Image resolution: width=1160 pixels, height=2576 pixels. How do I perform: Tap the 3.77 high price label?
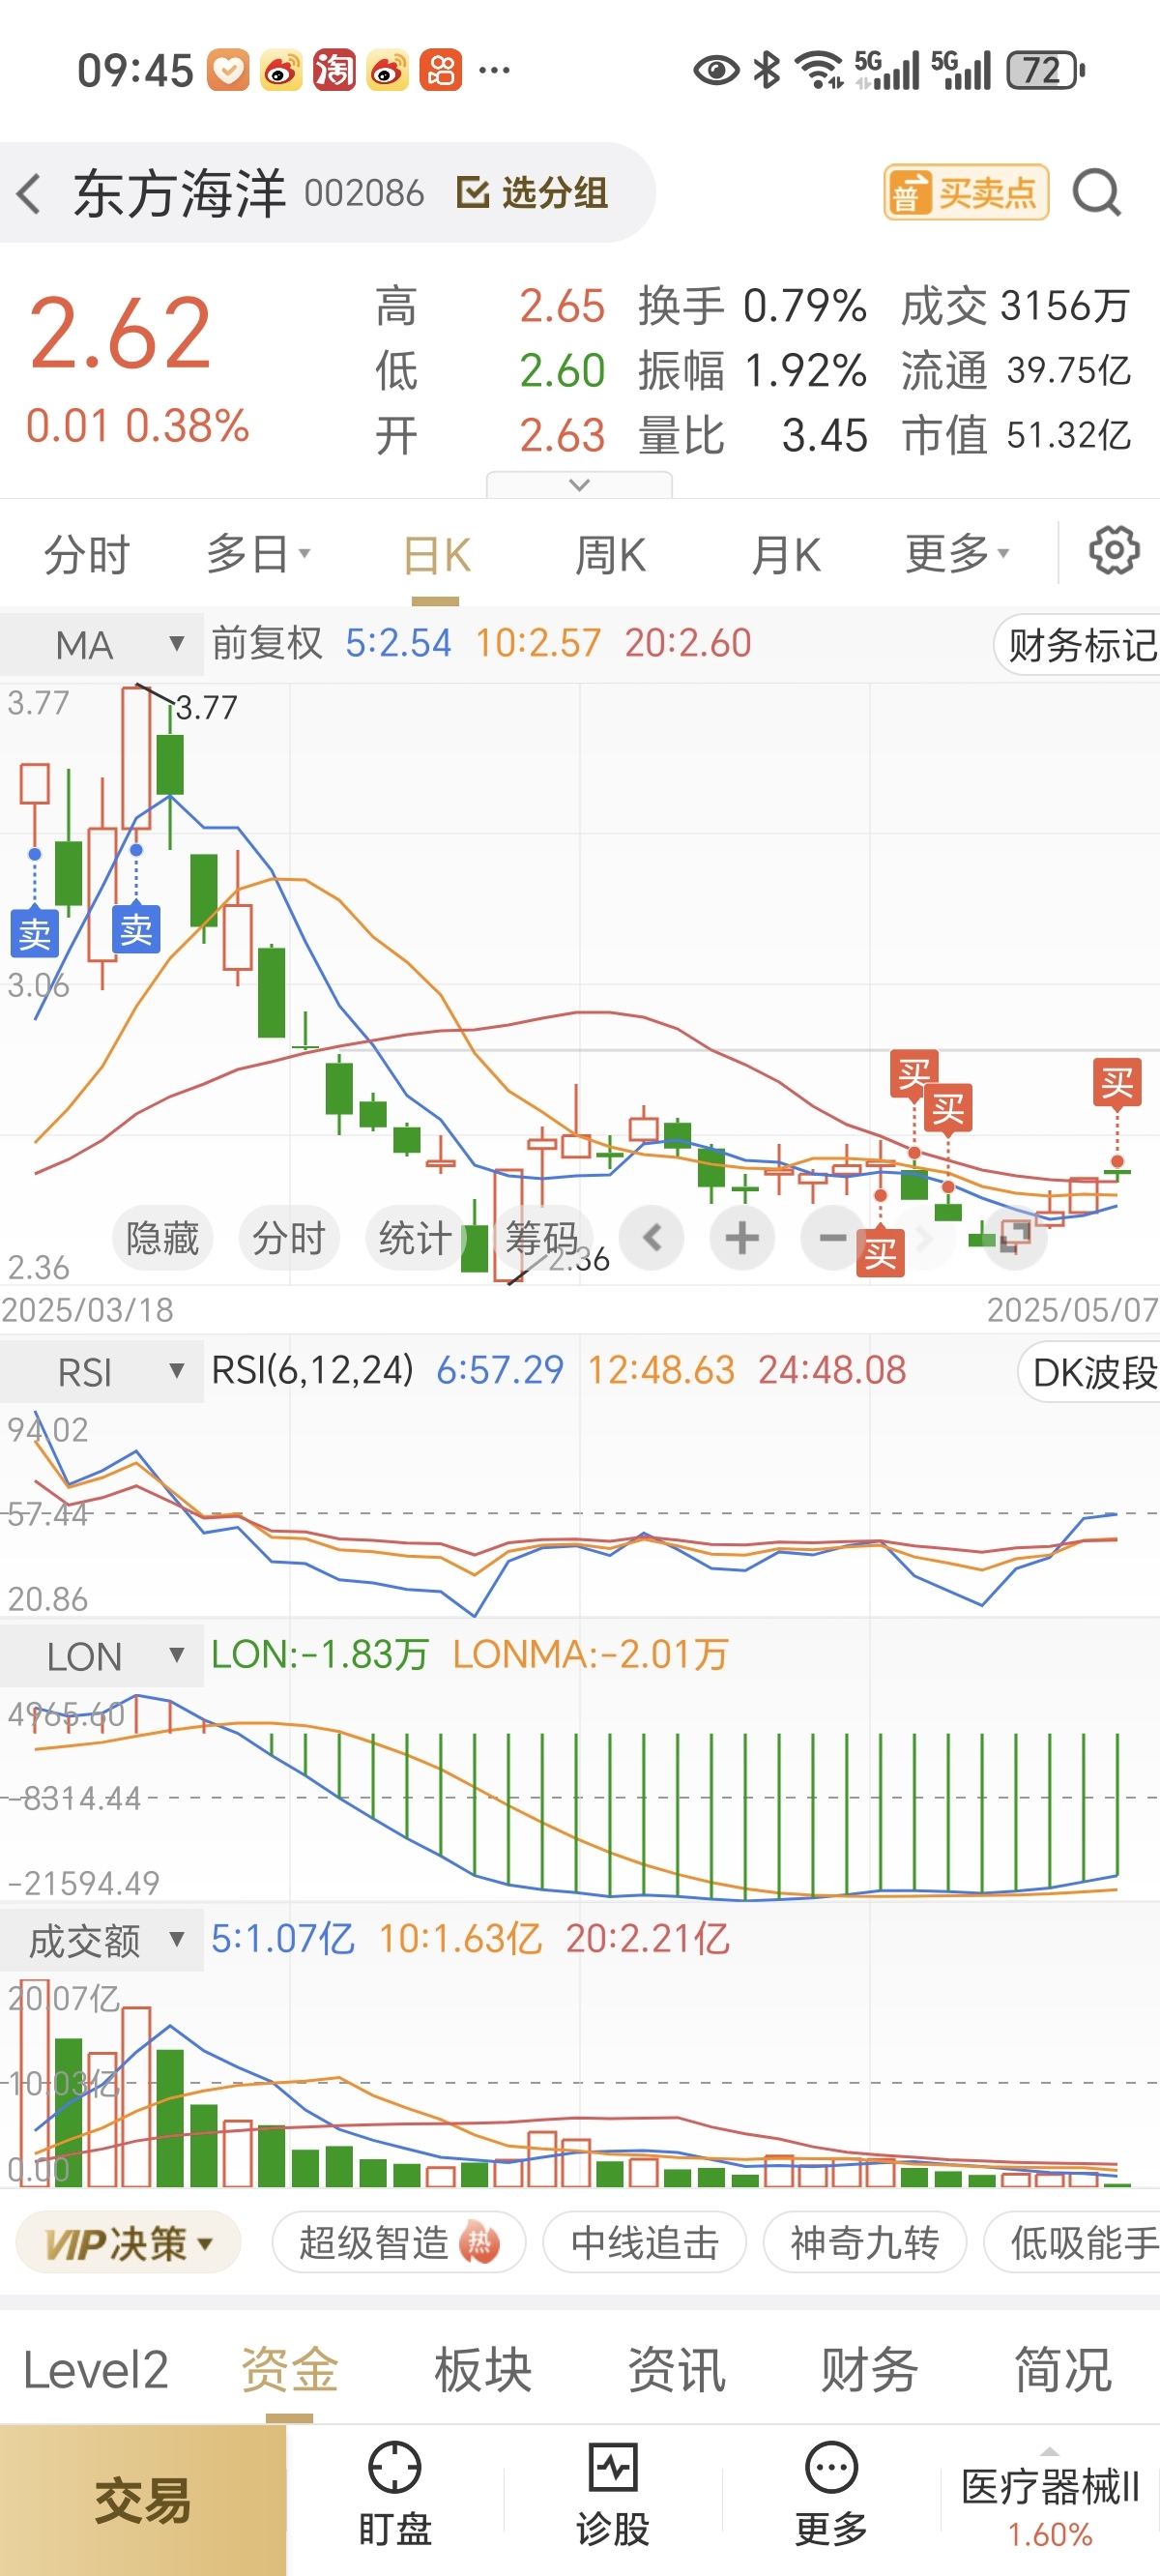click(x=207, y=708)
